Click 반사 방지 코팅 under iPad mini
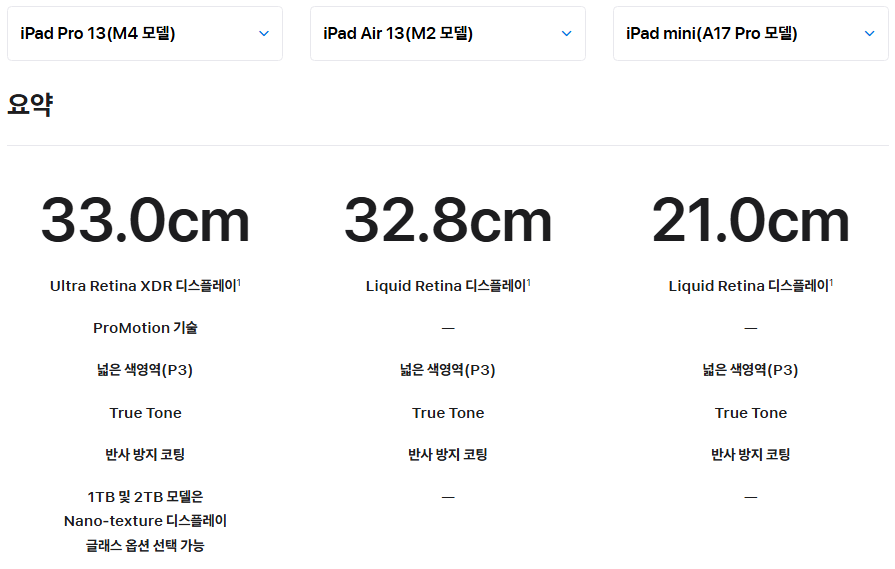Viewport: 895px width, 569px height. [751, 455]
